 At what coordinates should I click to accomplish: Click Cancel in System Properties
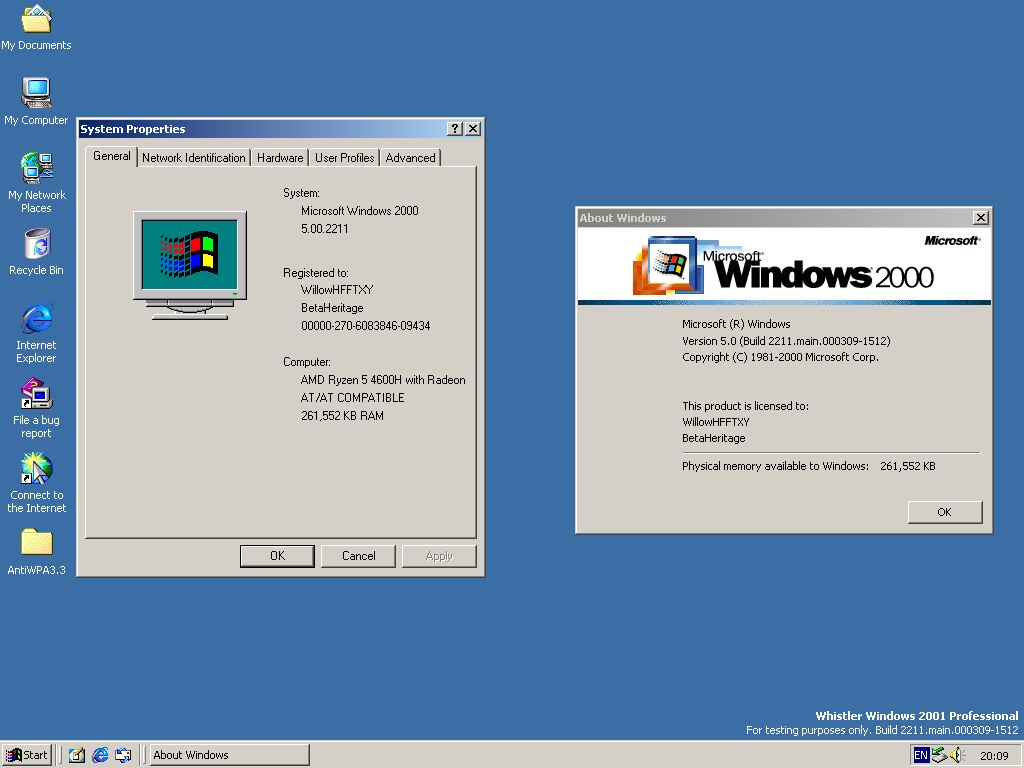[359, 556]
